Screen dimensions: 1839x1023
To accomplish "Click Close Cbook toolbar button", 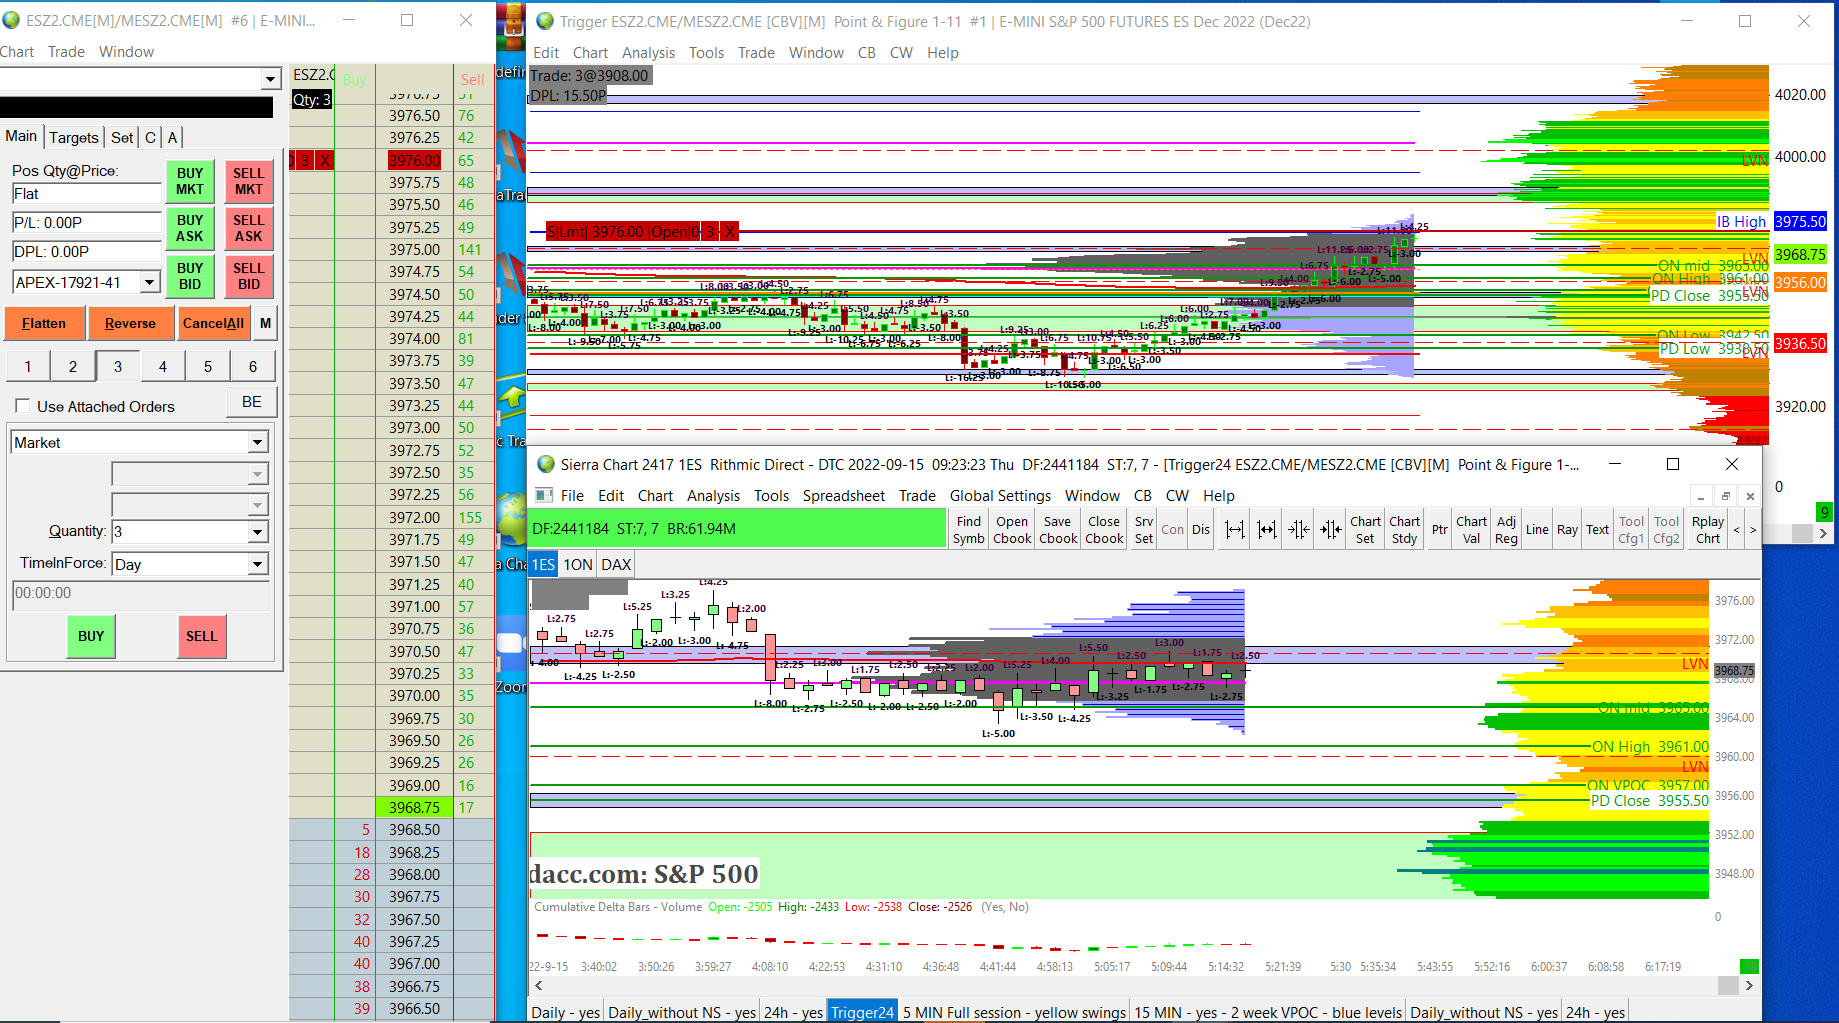I will [x=1104, y=530].
